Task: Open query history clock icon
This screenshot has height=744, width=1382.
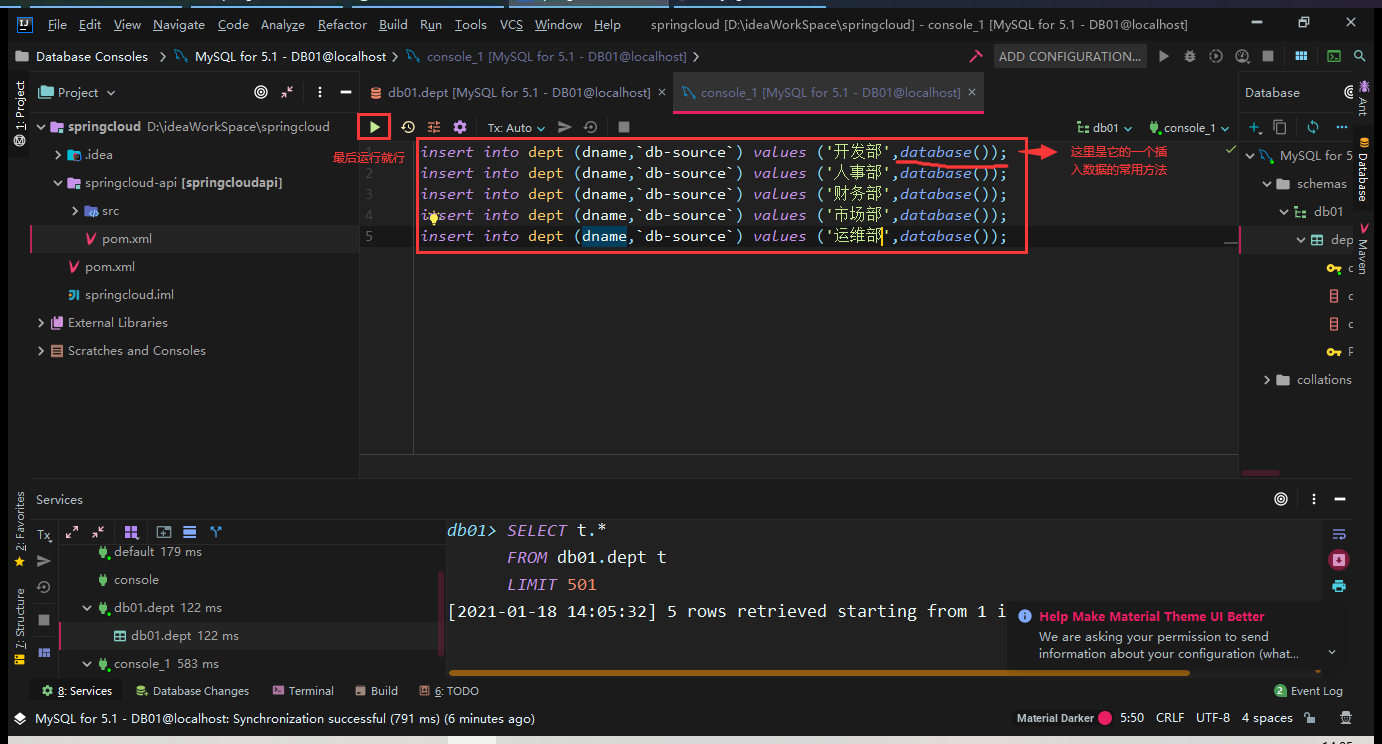Action: coord(408,127)
